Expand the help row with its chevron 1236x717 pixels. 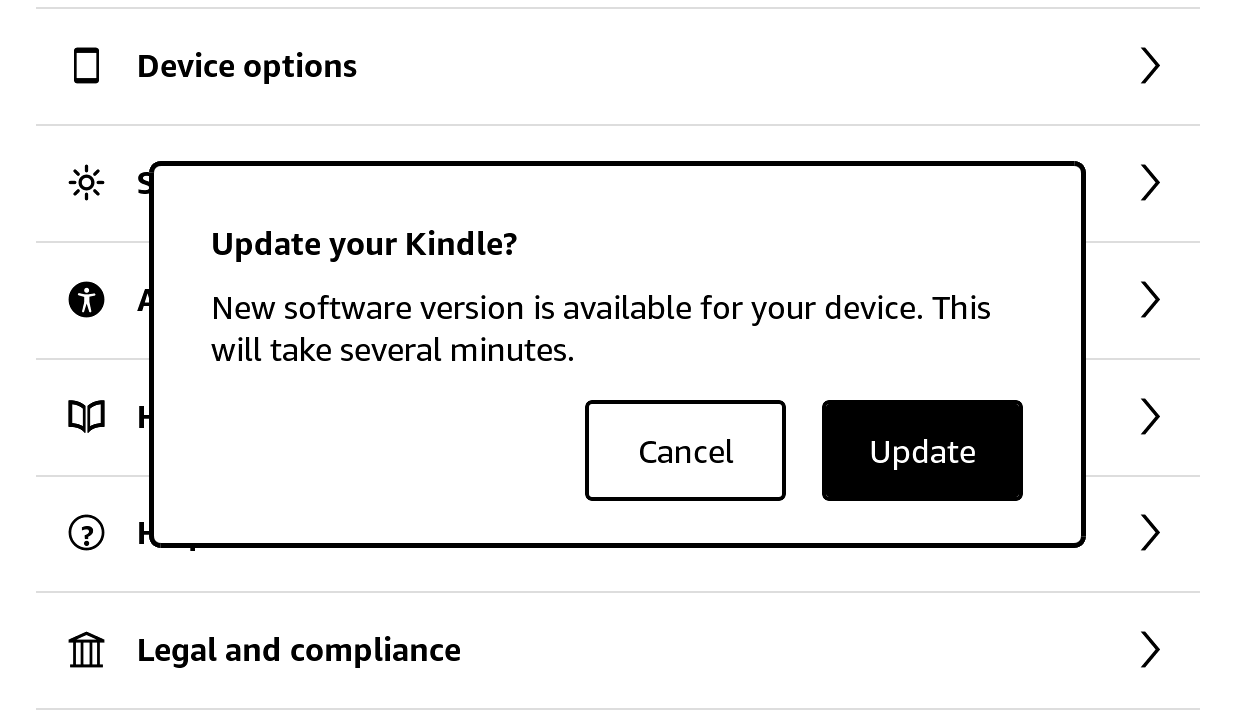click(1150, 533)
